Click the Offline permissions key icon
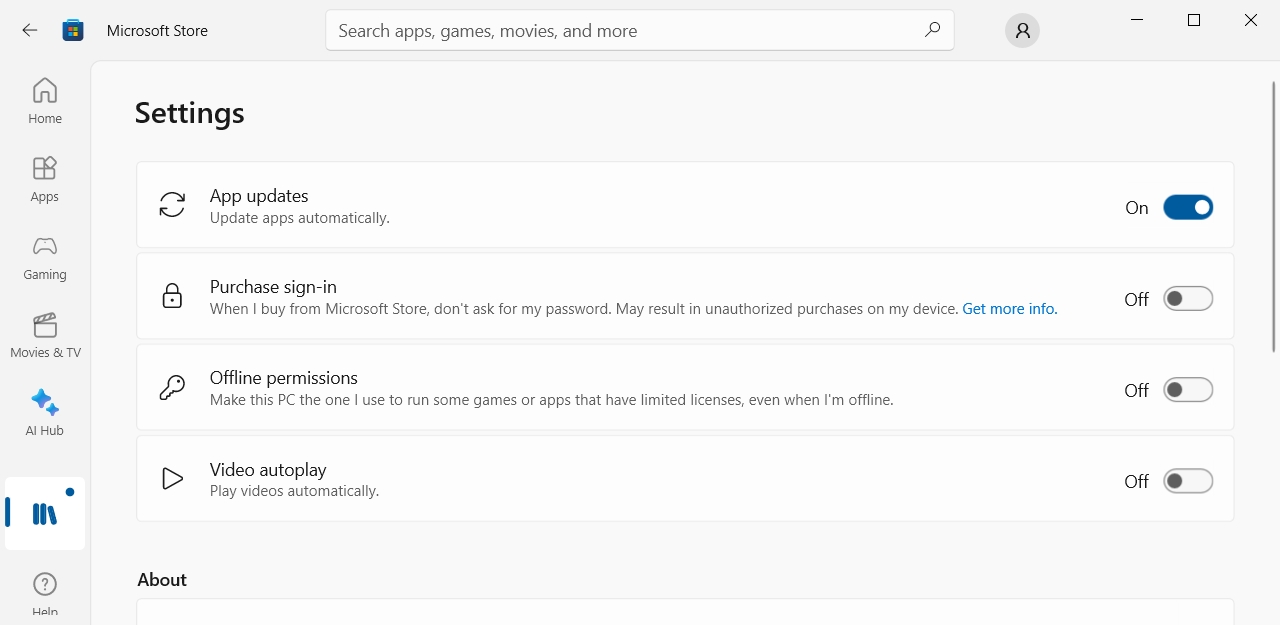The height and width of the screenshot is (625, 1280). coord(172,387)
